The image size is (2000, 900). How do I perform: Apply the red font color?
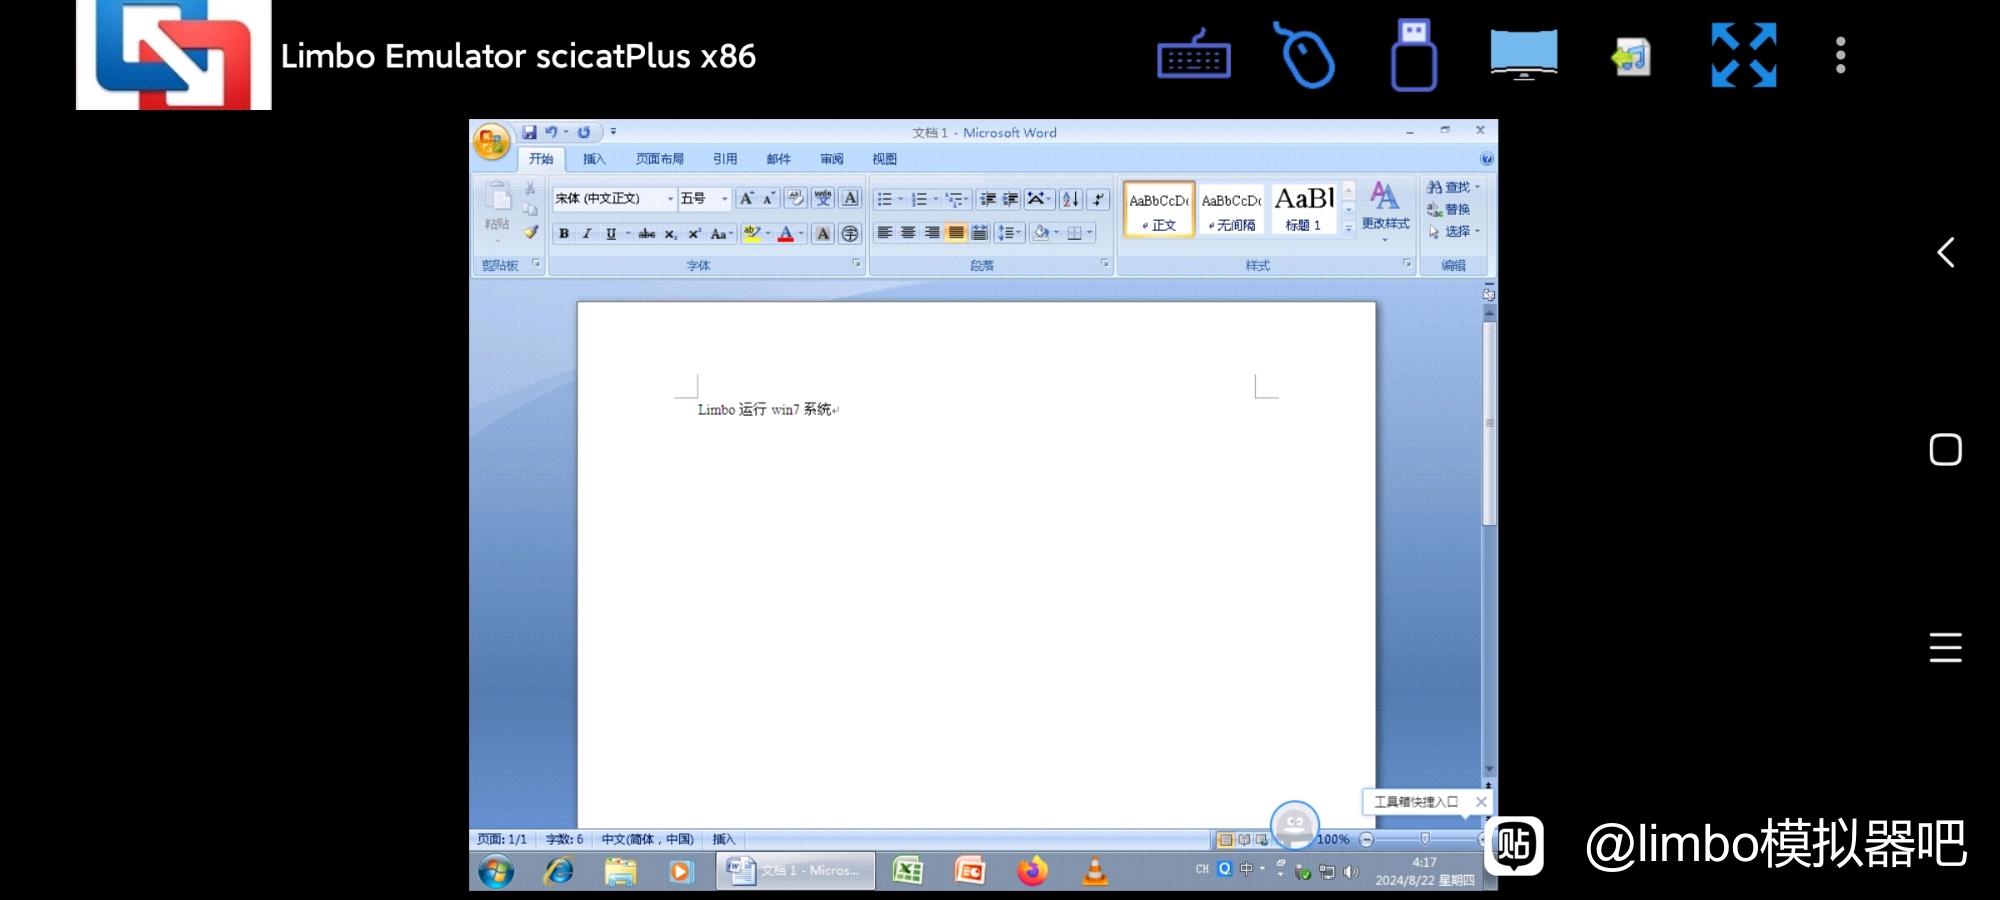coord(786,233)
